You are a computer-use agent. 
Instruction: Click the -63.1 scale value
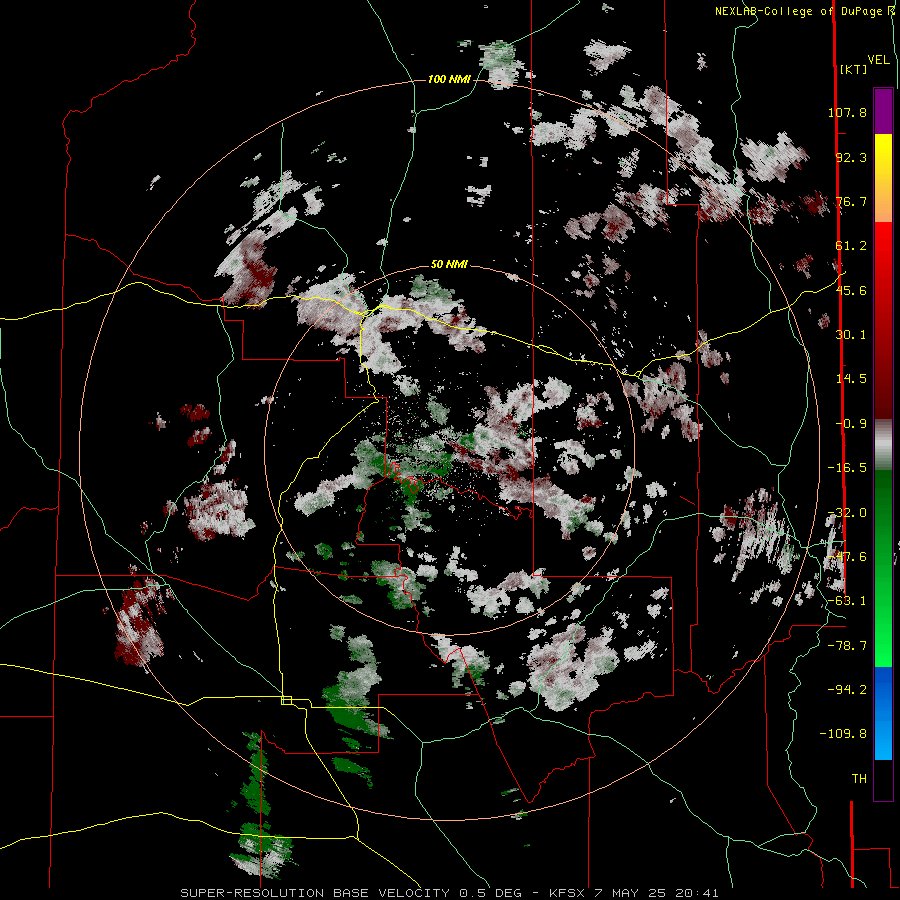tap(847, 601)
